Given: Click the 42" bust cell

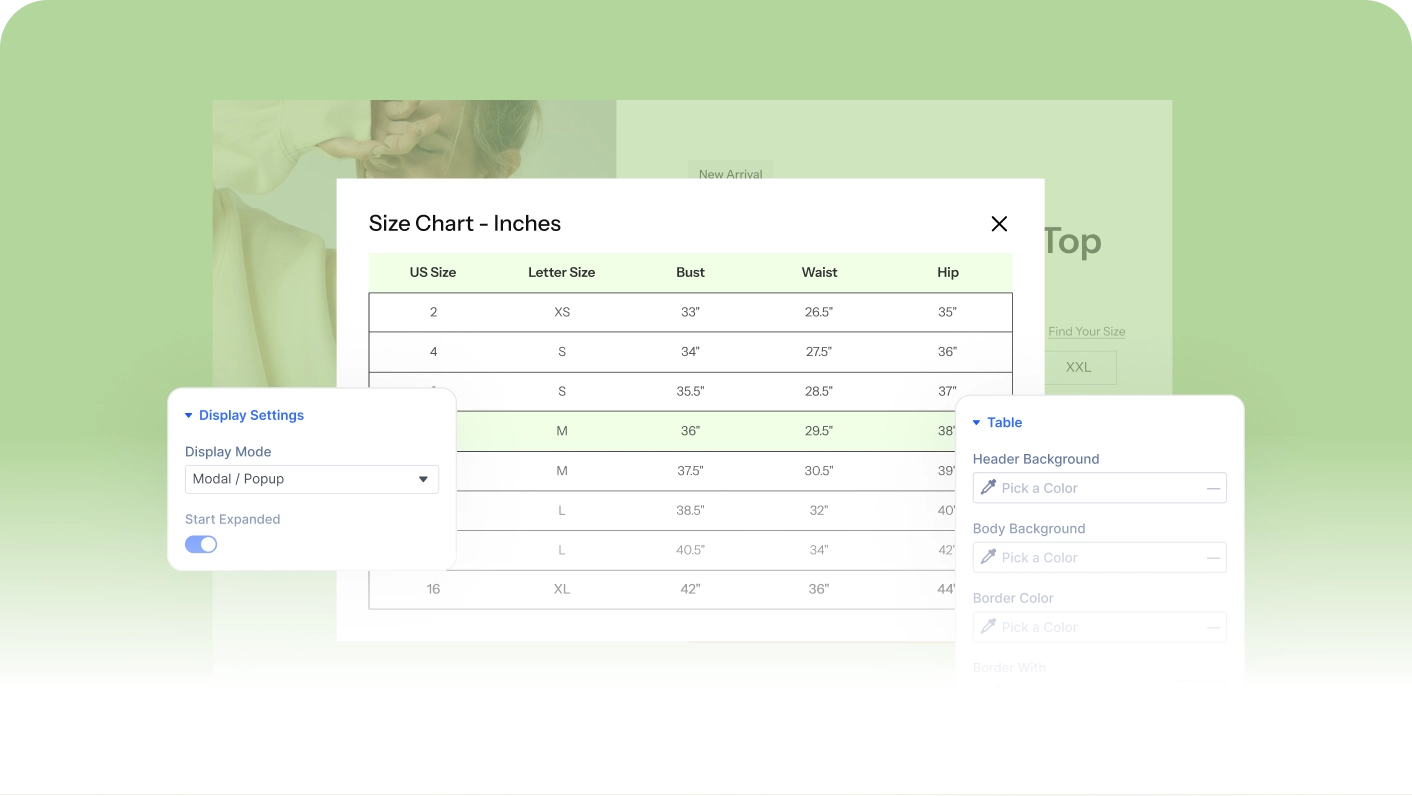Looking at the screenshot, I should pyautogui.click(x=690, y=589).
